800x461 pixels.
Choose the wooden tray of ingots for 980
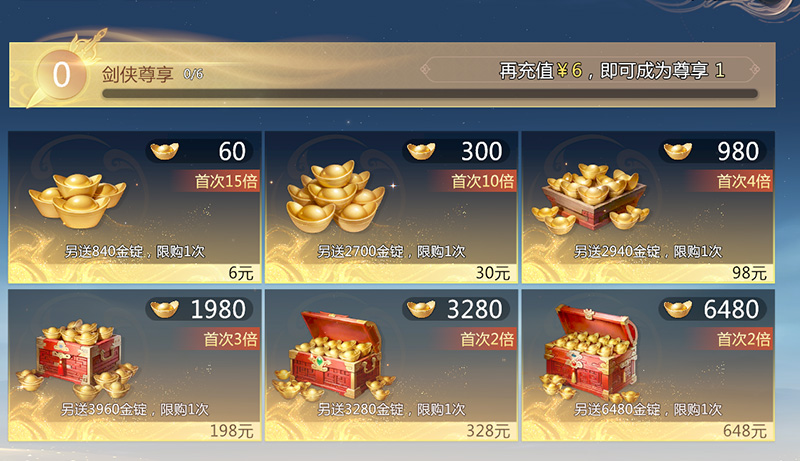(x=591, y=198)
